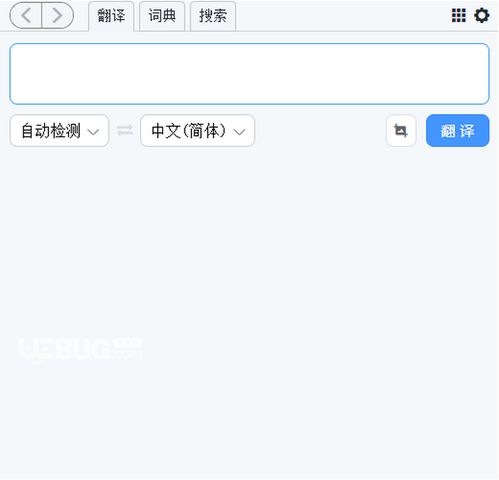The height and width of the screenshot is (480, 499).
Task: Focus the translation text input box
Action: click(249, 74)
